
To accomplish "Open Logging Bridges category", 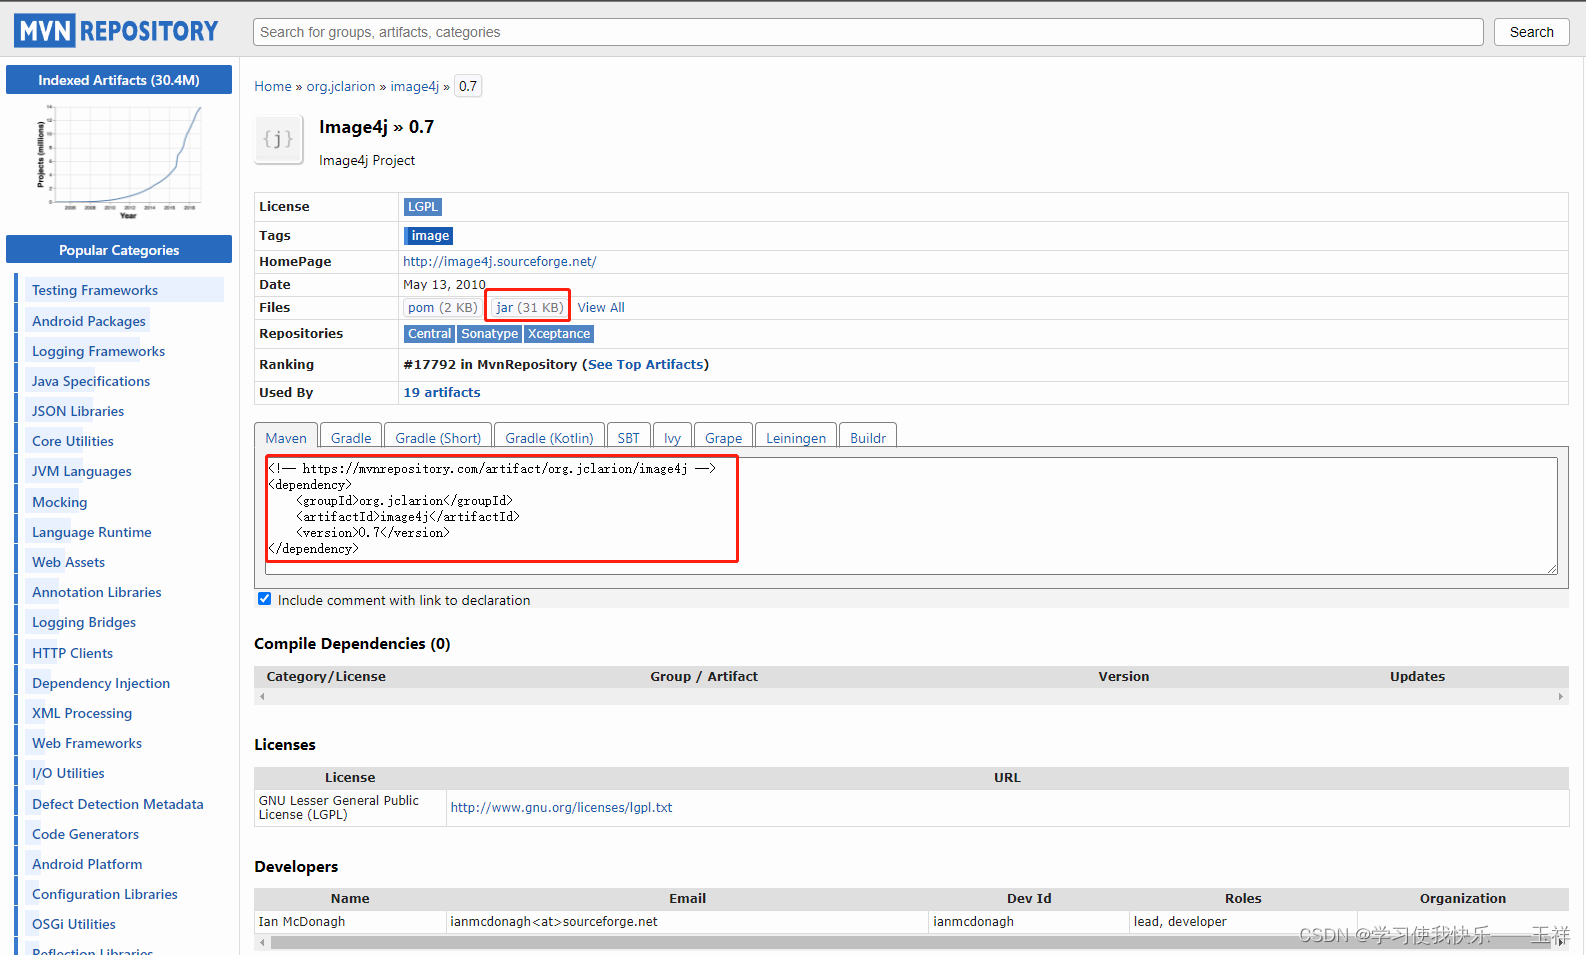I will tap(84, 622).
